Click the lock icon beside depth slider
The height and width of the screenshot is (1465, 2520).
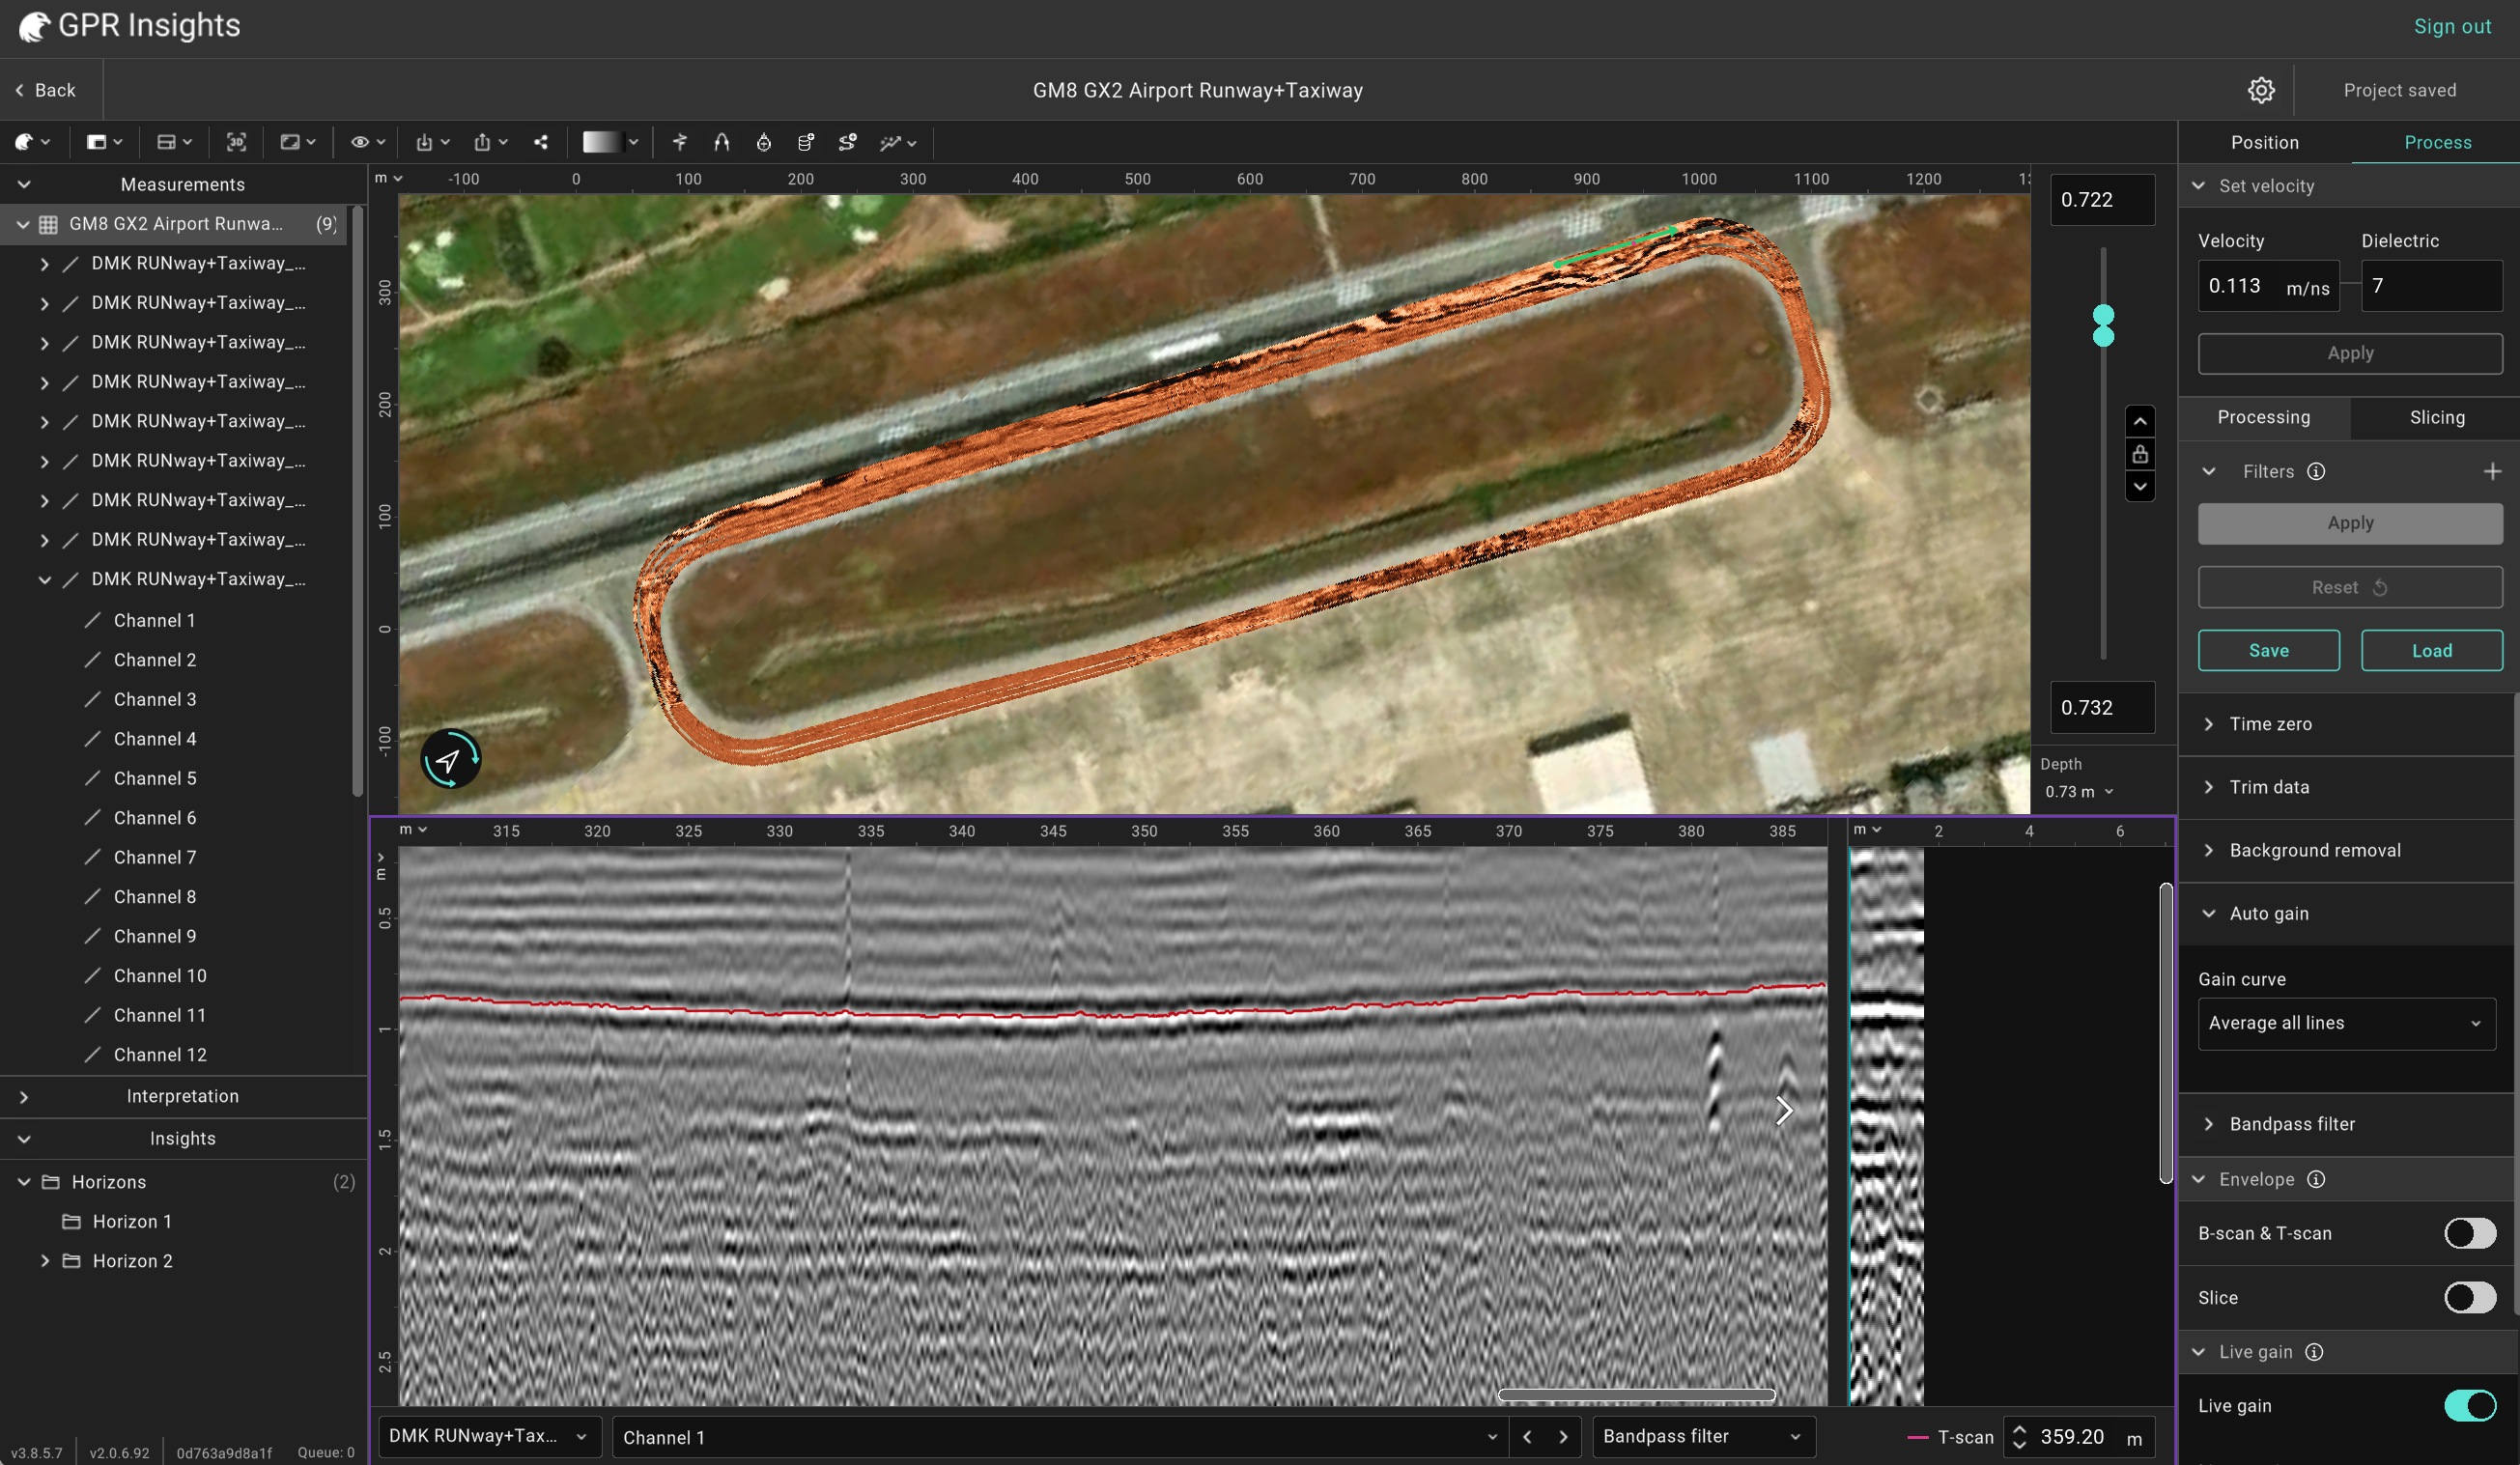coord(2139,454)
